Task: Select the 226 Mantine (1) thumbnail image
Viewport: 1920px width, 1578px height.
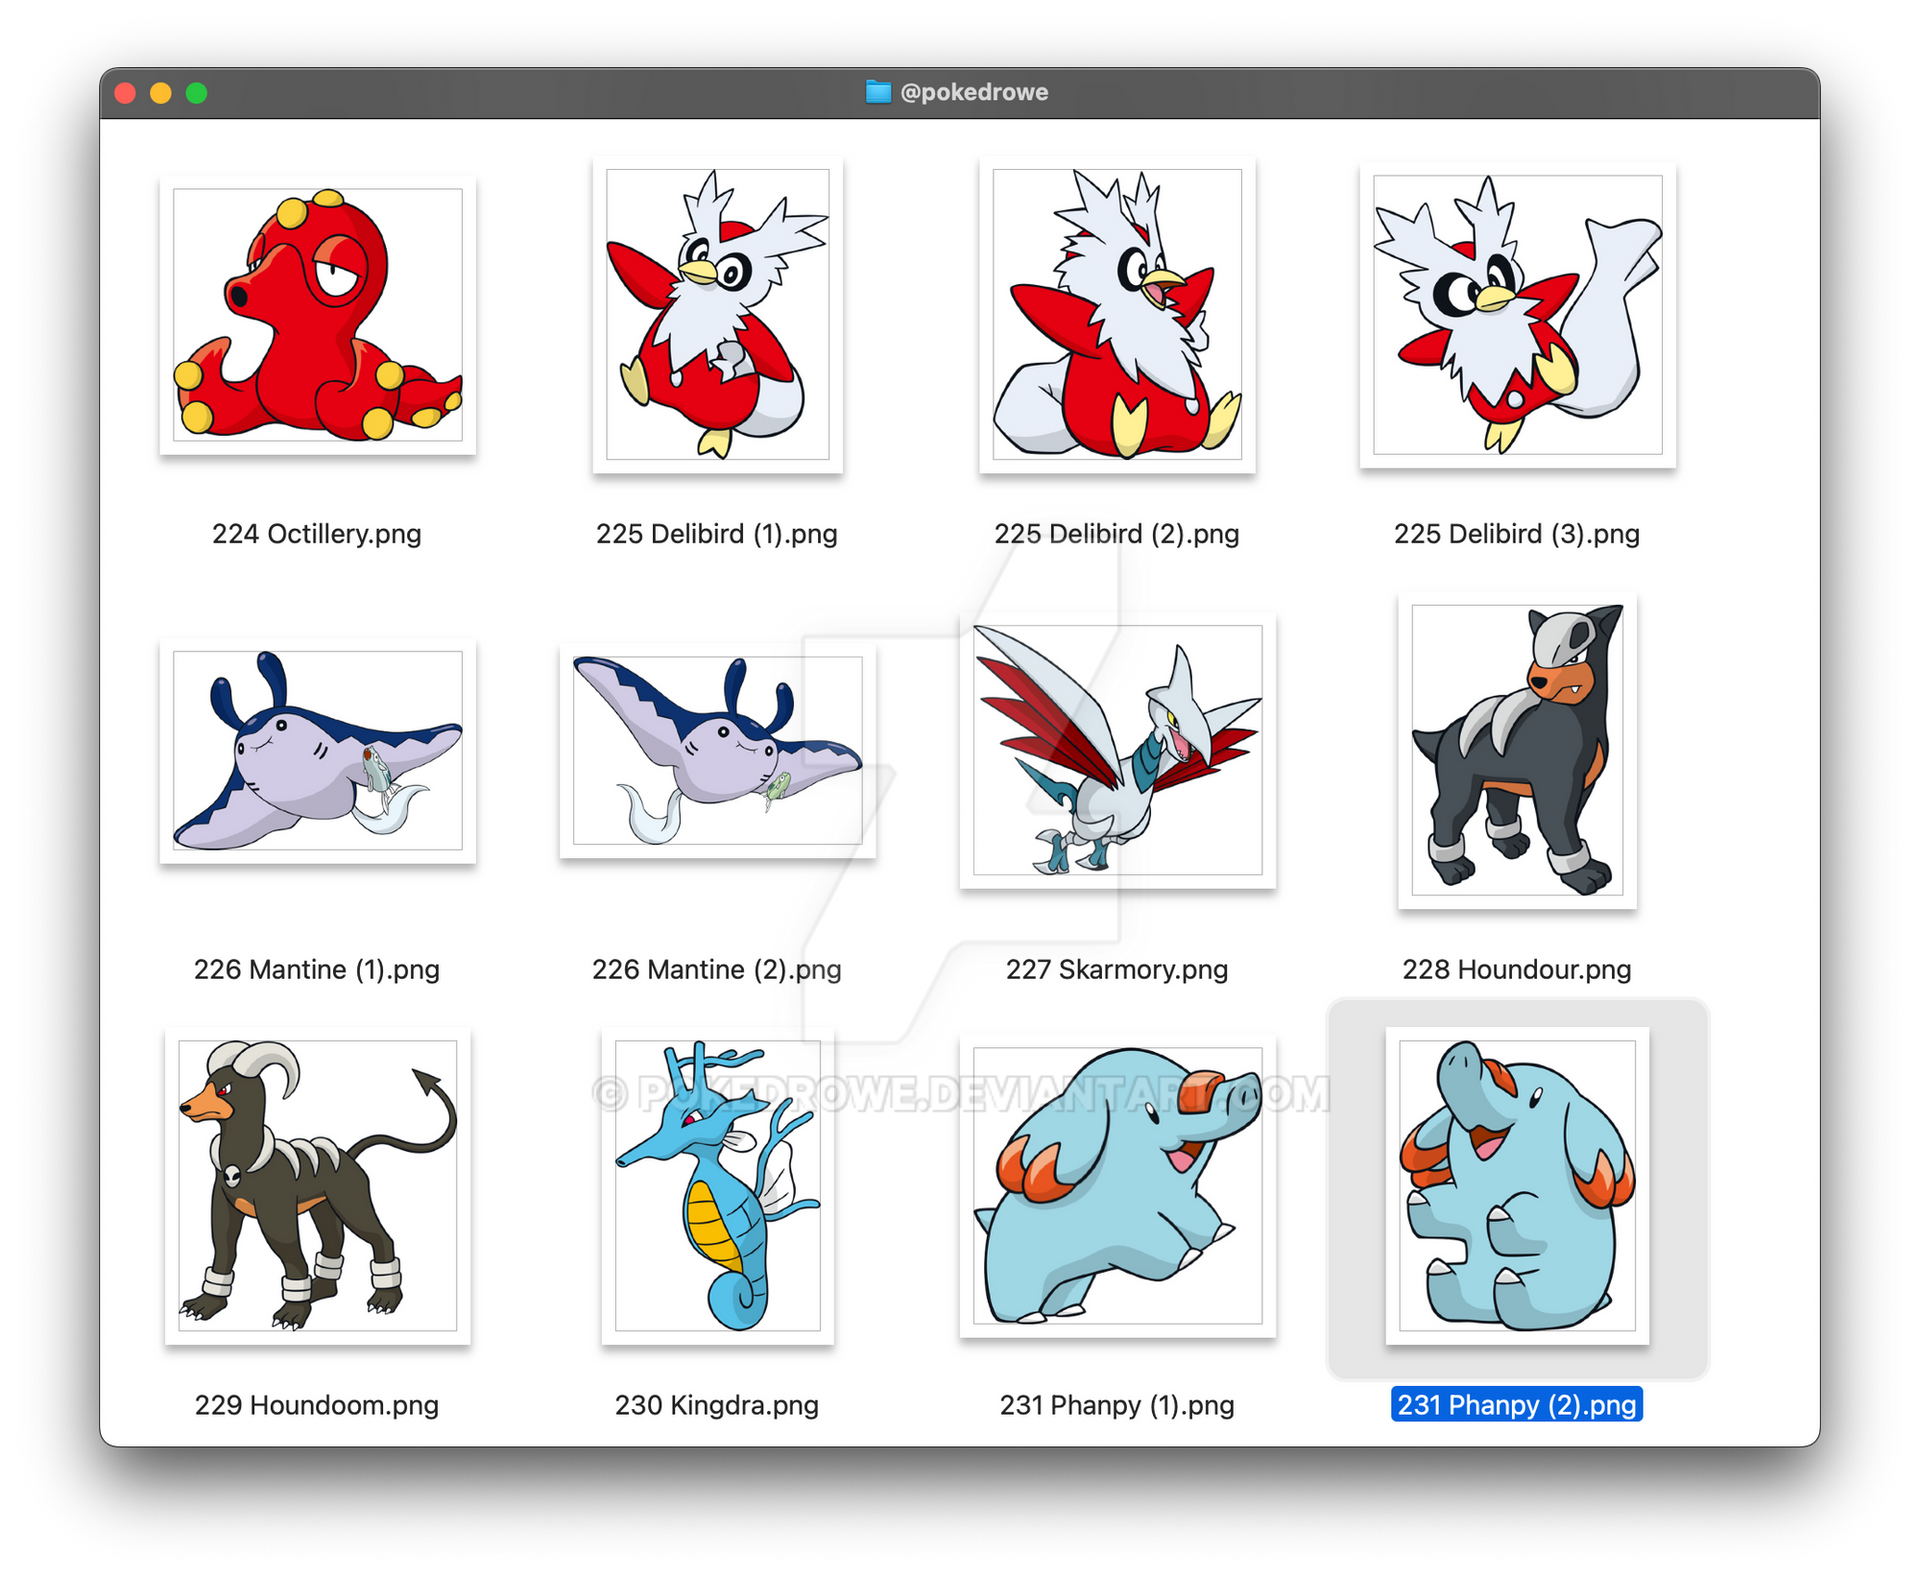Action: pos(317,751)
